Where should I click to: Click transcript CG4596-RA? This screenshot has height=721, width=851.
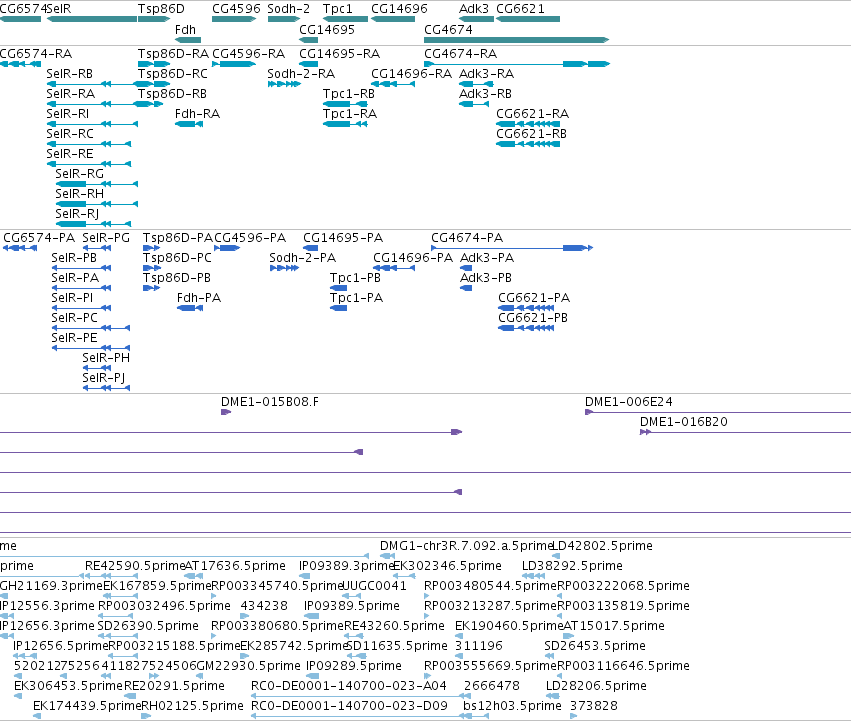pyautogui.click(x=234, y=64)
